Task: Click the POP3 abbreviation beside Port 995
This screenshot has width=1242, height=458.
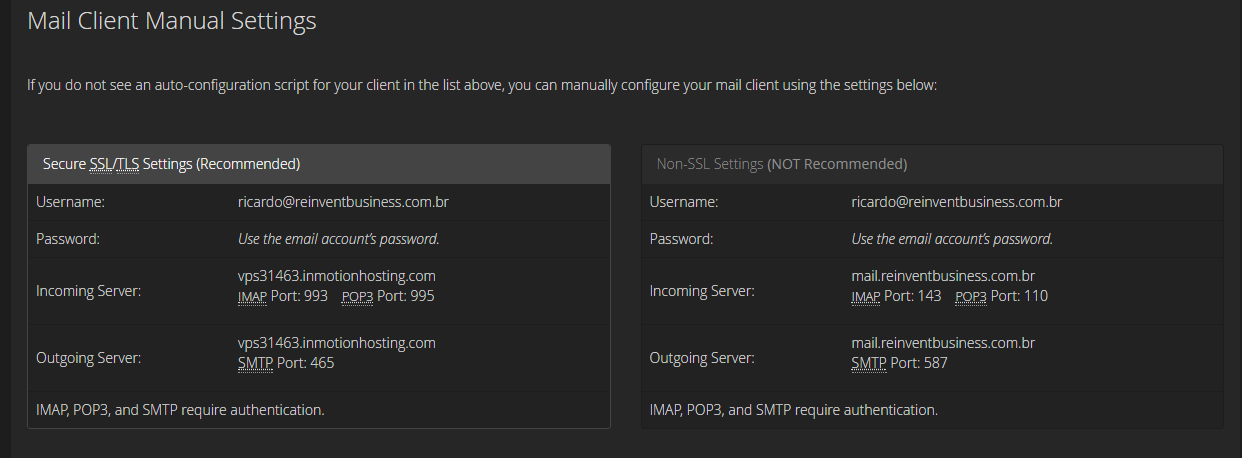Action: [x=357, y=297]
